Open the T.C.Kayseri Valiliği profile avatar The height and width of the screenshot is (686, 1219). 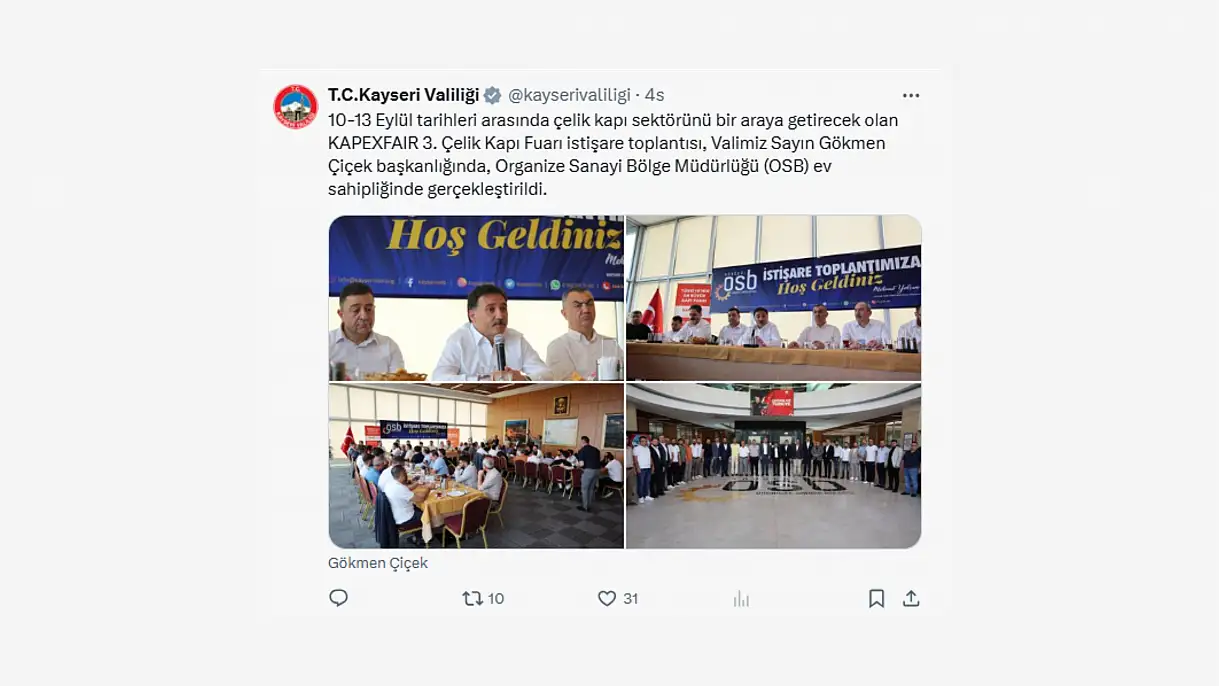point(295,106)
